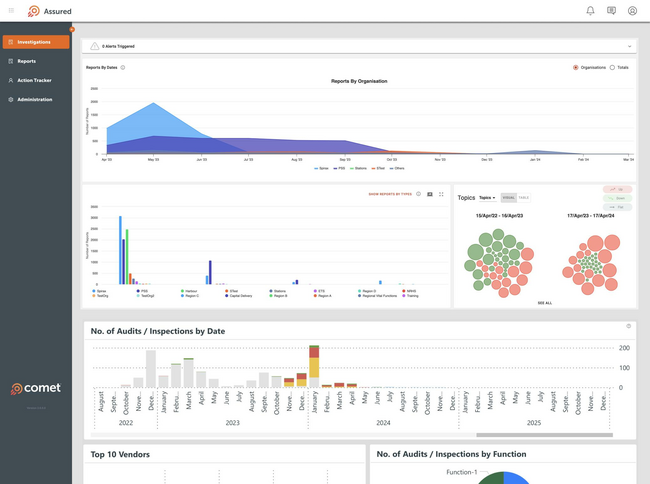Click the tallest blue Spirax bar
Screen dimensions: 650x484
pyautogui.click(x=120, y=250)
